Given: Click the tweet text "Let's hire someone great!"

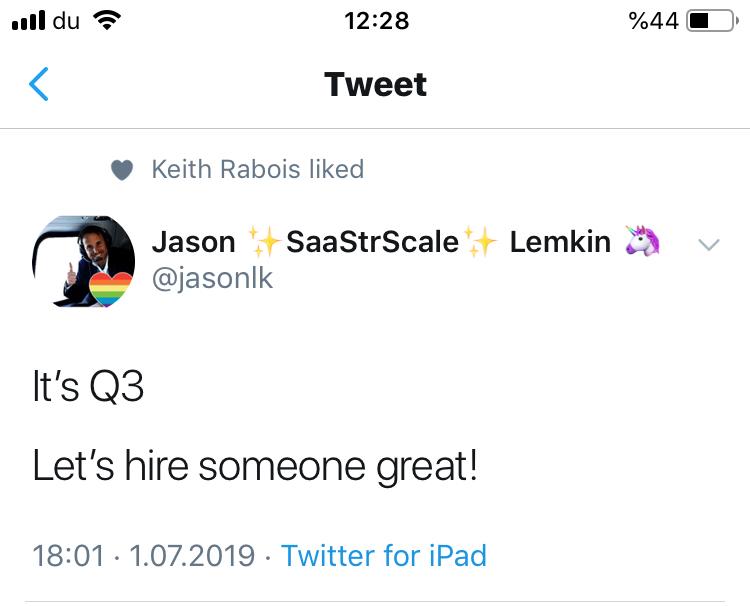Looking at the screenshot, I should (x=255, y=466).
